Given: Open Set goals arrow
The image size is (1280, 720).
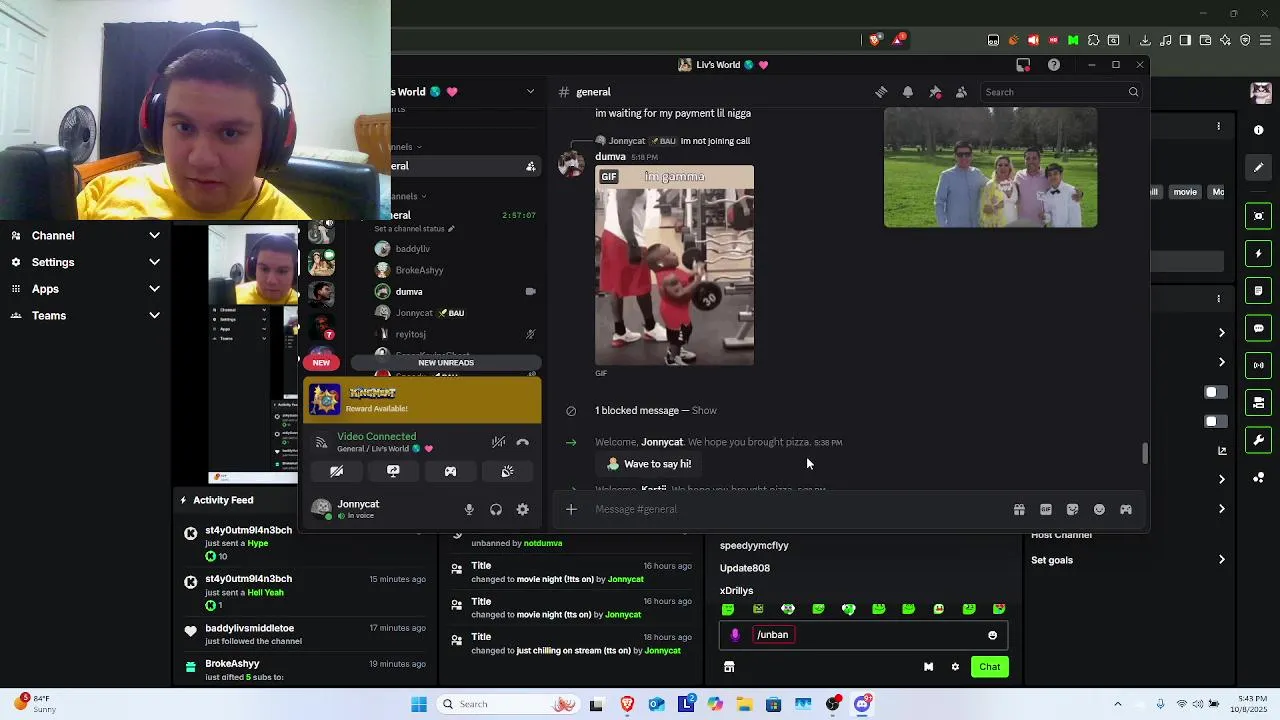Looking at the screenshot, I should (1221, 560).
